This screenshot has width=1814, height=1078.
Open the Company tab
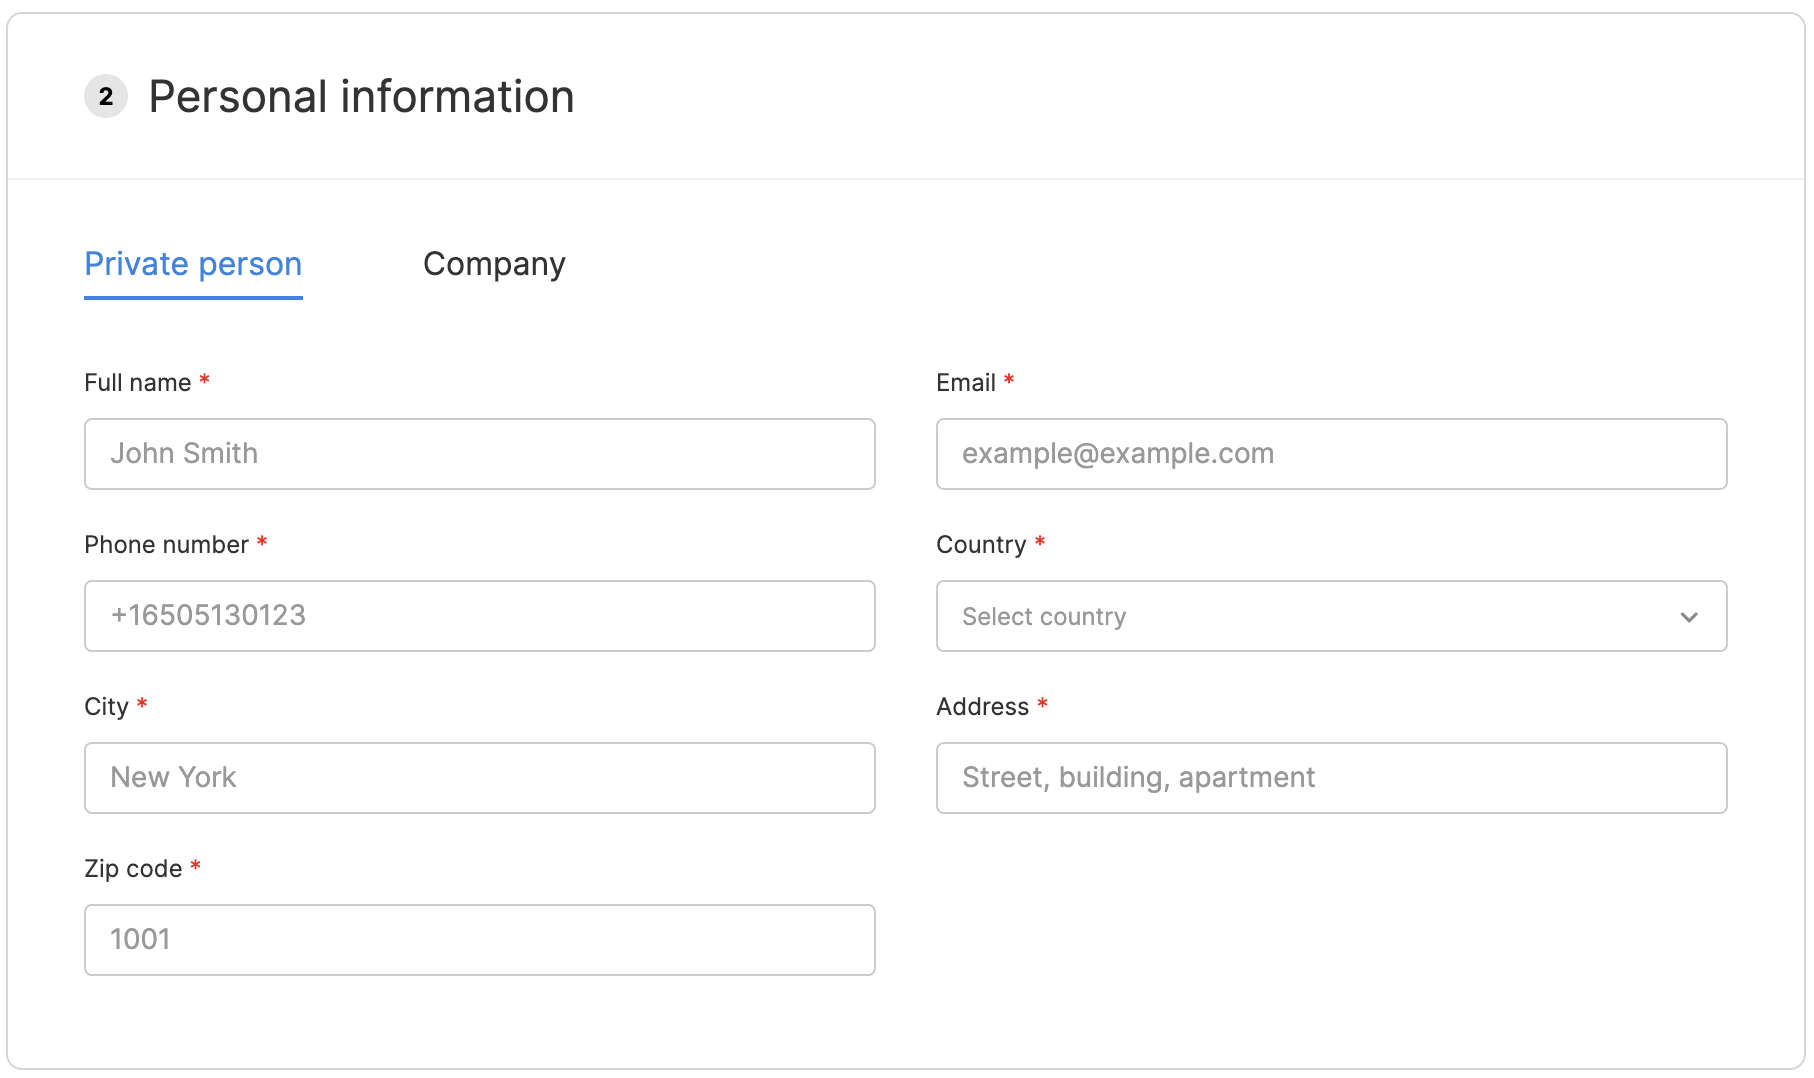(494, 264)
